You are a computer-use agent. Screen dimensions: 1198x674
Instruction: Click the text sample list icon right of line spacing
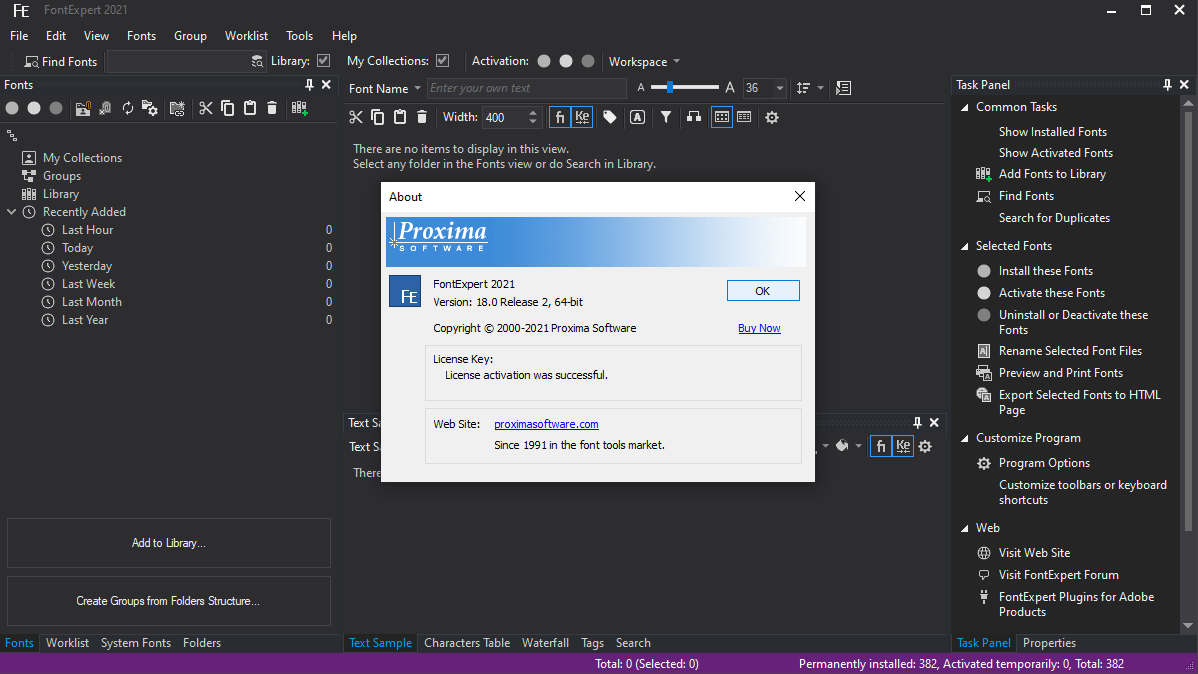coord(843,88)
